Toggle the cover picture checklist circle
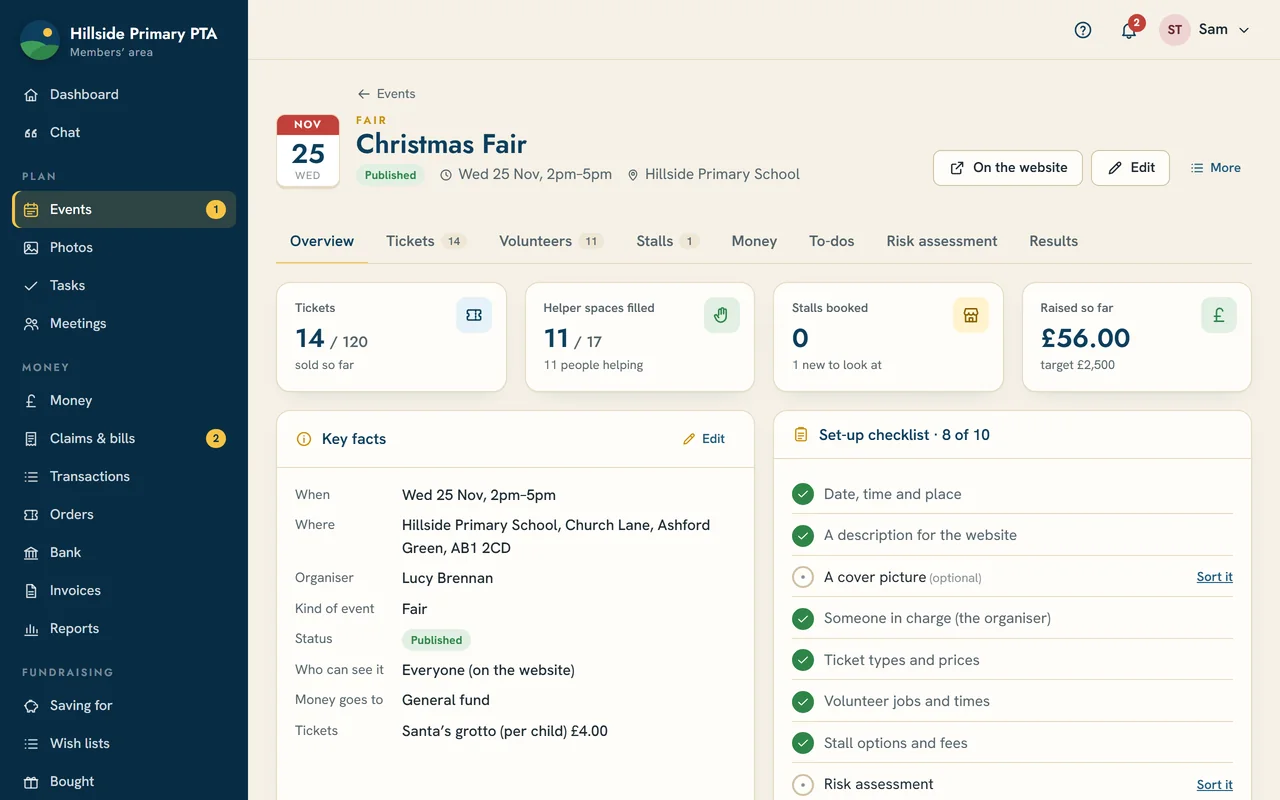 (803, 577)
